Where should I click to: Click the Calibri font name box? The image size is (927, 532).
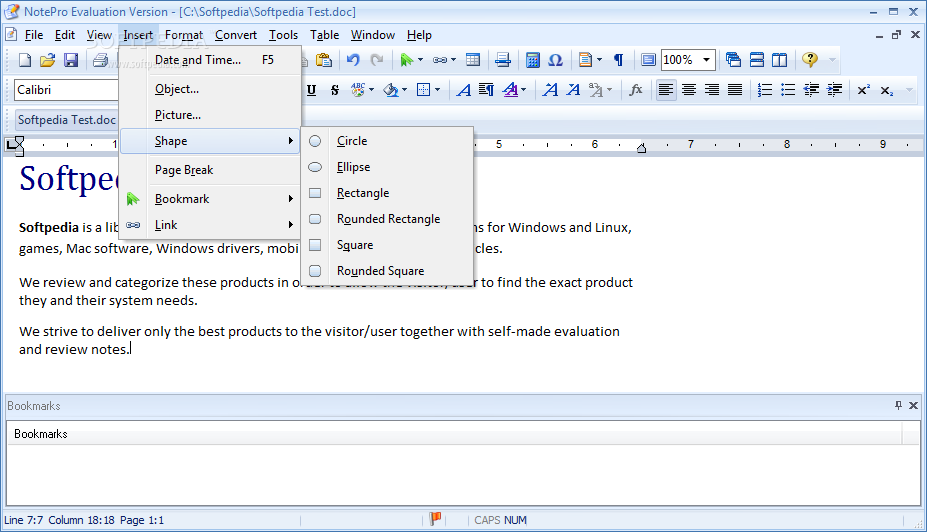coord(66,90)
